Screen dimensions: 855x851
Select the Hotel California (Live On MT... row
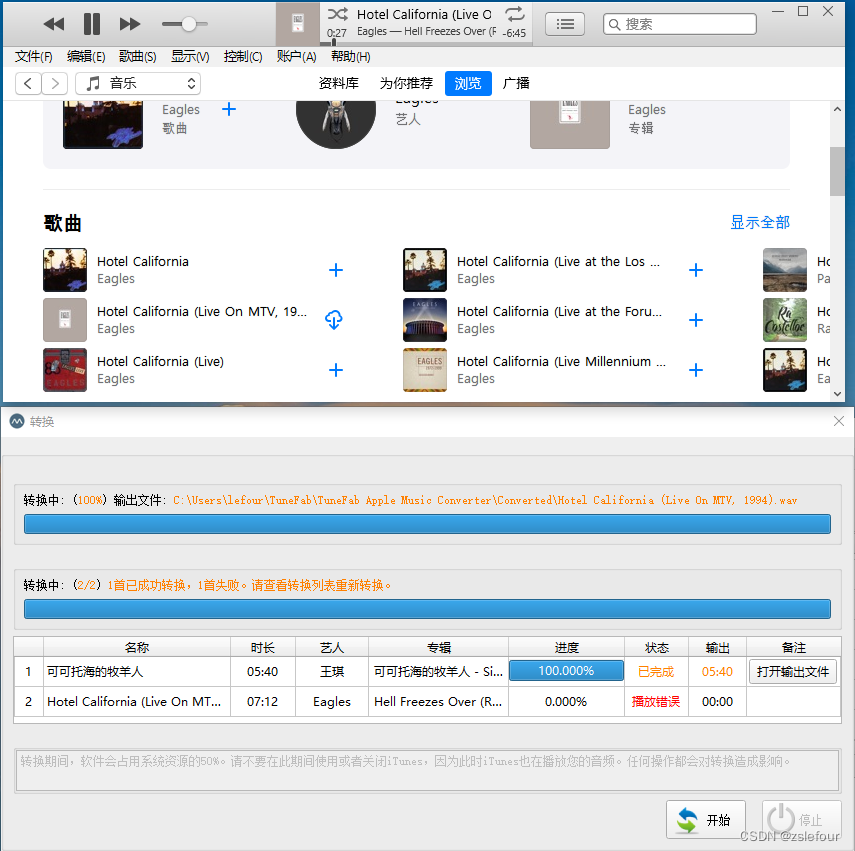(427, 702)
